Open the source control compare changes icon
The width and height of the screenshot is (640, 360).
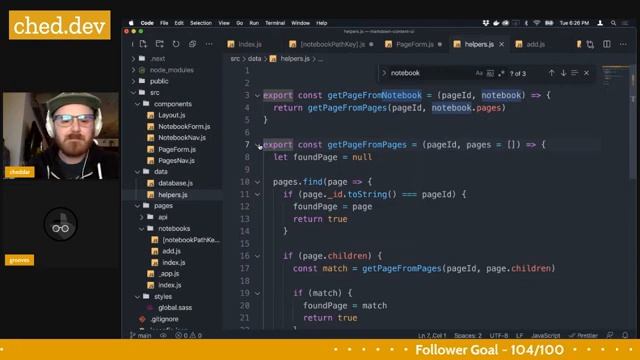[590, 44]
